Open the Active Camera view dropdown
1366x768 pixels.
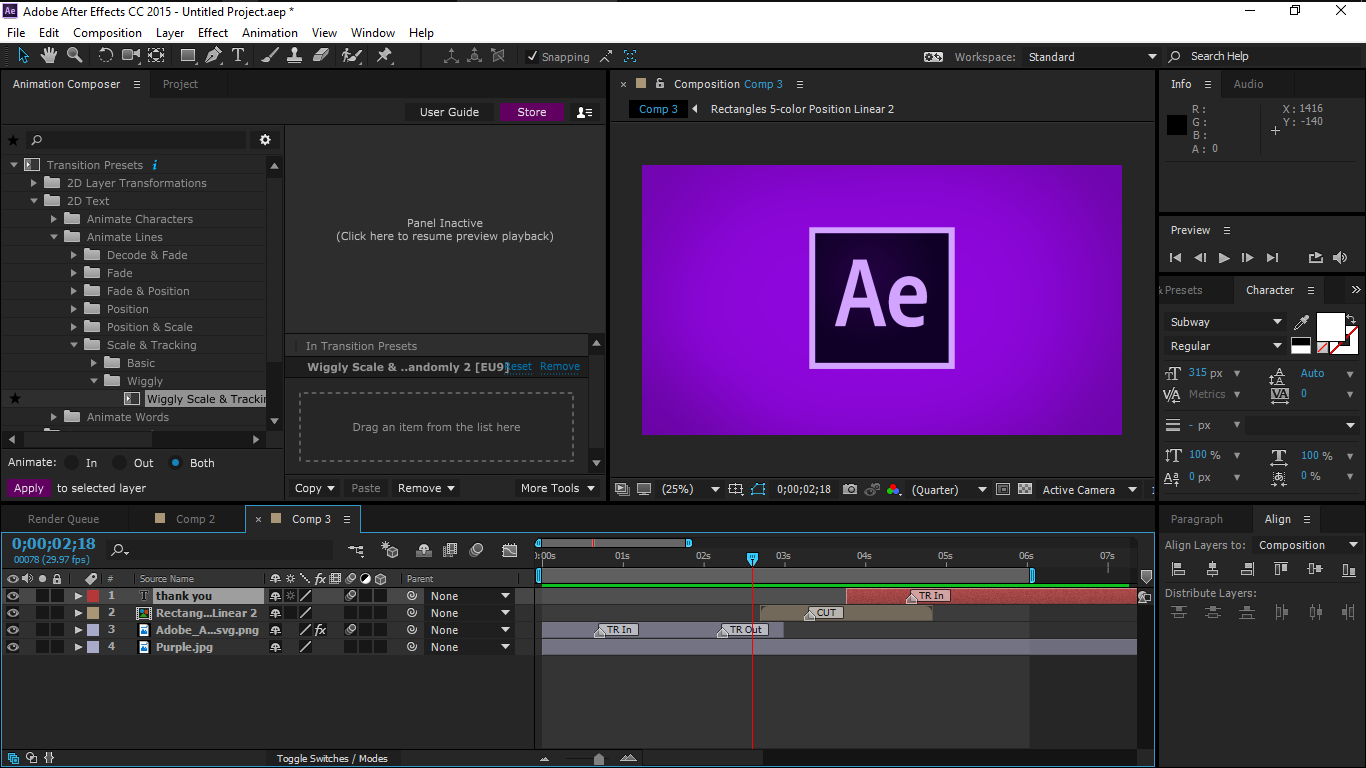1090,489
